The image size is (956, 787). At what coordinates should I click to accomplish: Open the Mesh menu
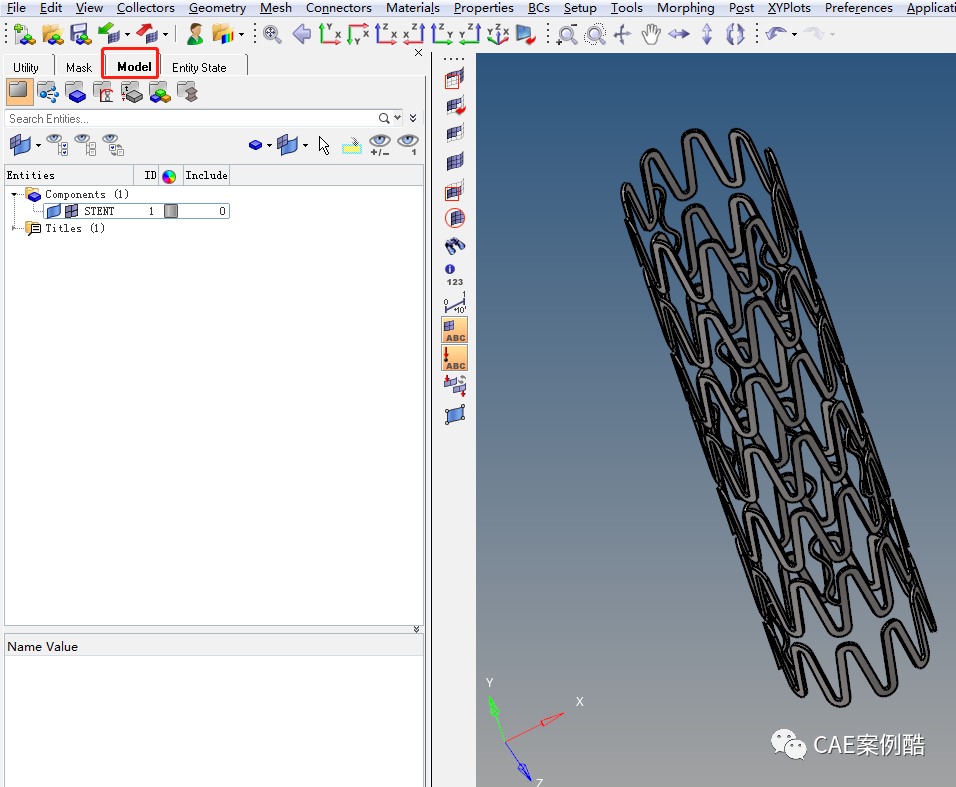[276, 7]
